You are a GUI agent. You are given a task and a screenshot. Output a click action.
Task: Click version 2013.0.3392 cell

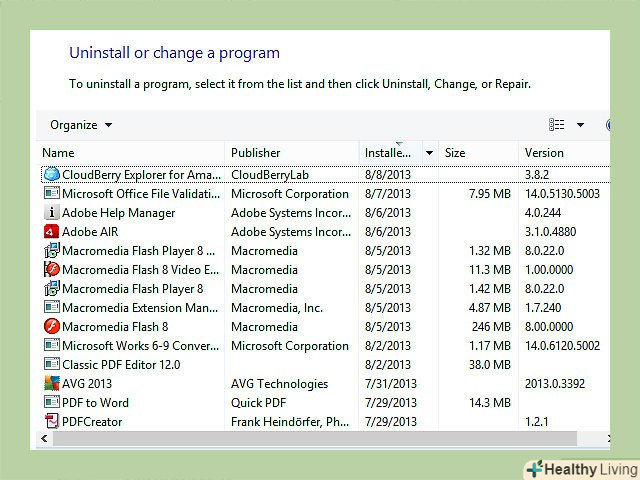[x=555, y=383]
